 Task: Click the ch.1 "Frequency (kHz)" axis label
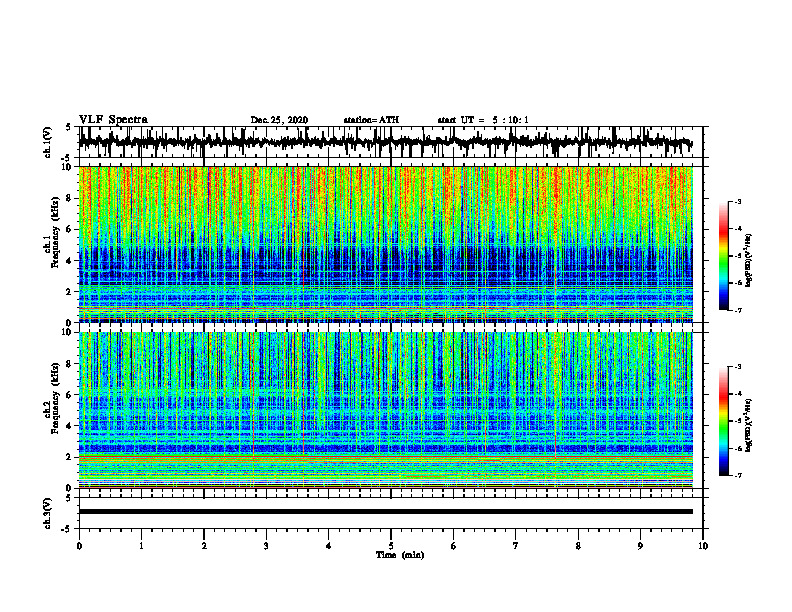click(x=56, y=232)
